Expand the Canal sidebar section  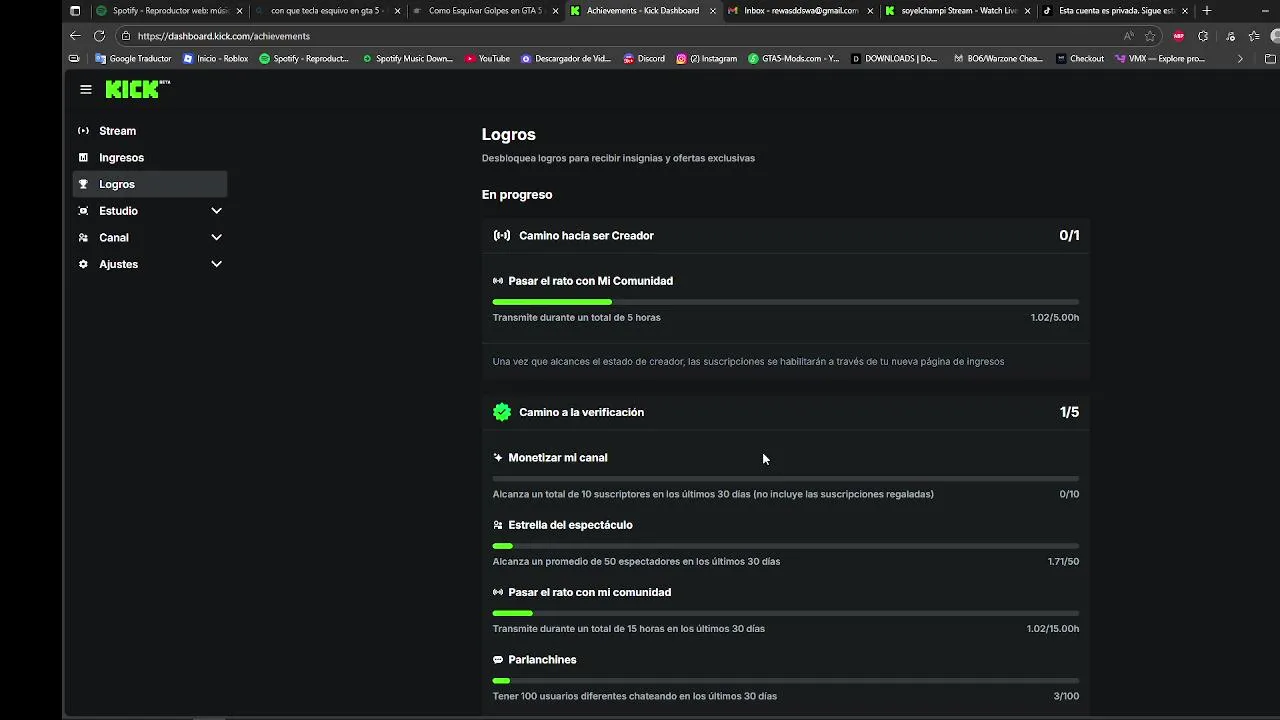point(216,238)
